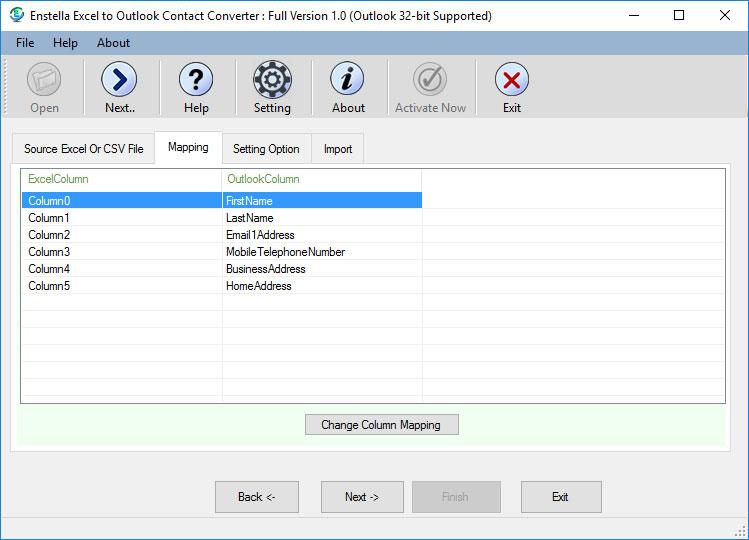Switch to Source Excel Or CSV File tab
749x540 pixels.
(x=84, y=149)
